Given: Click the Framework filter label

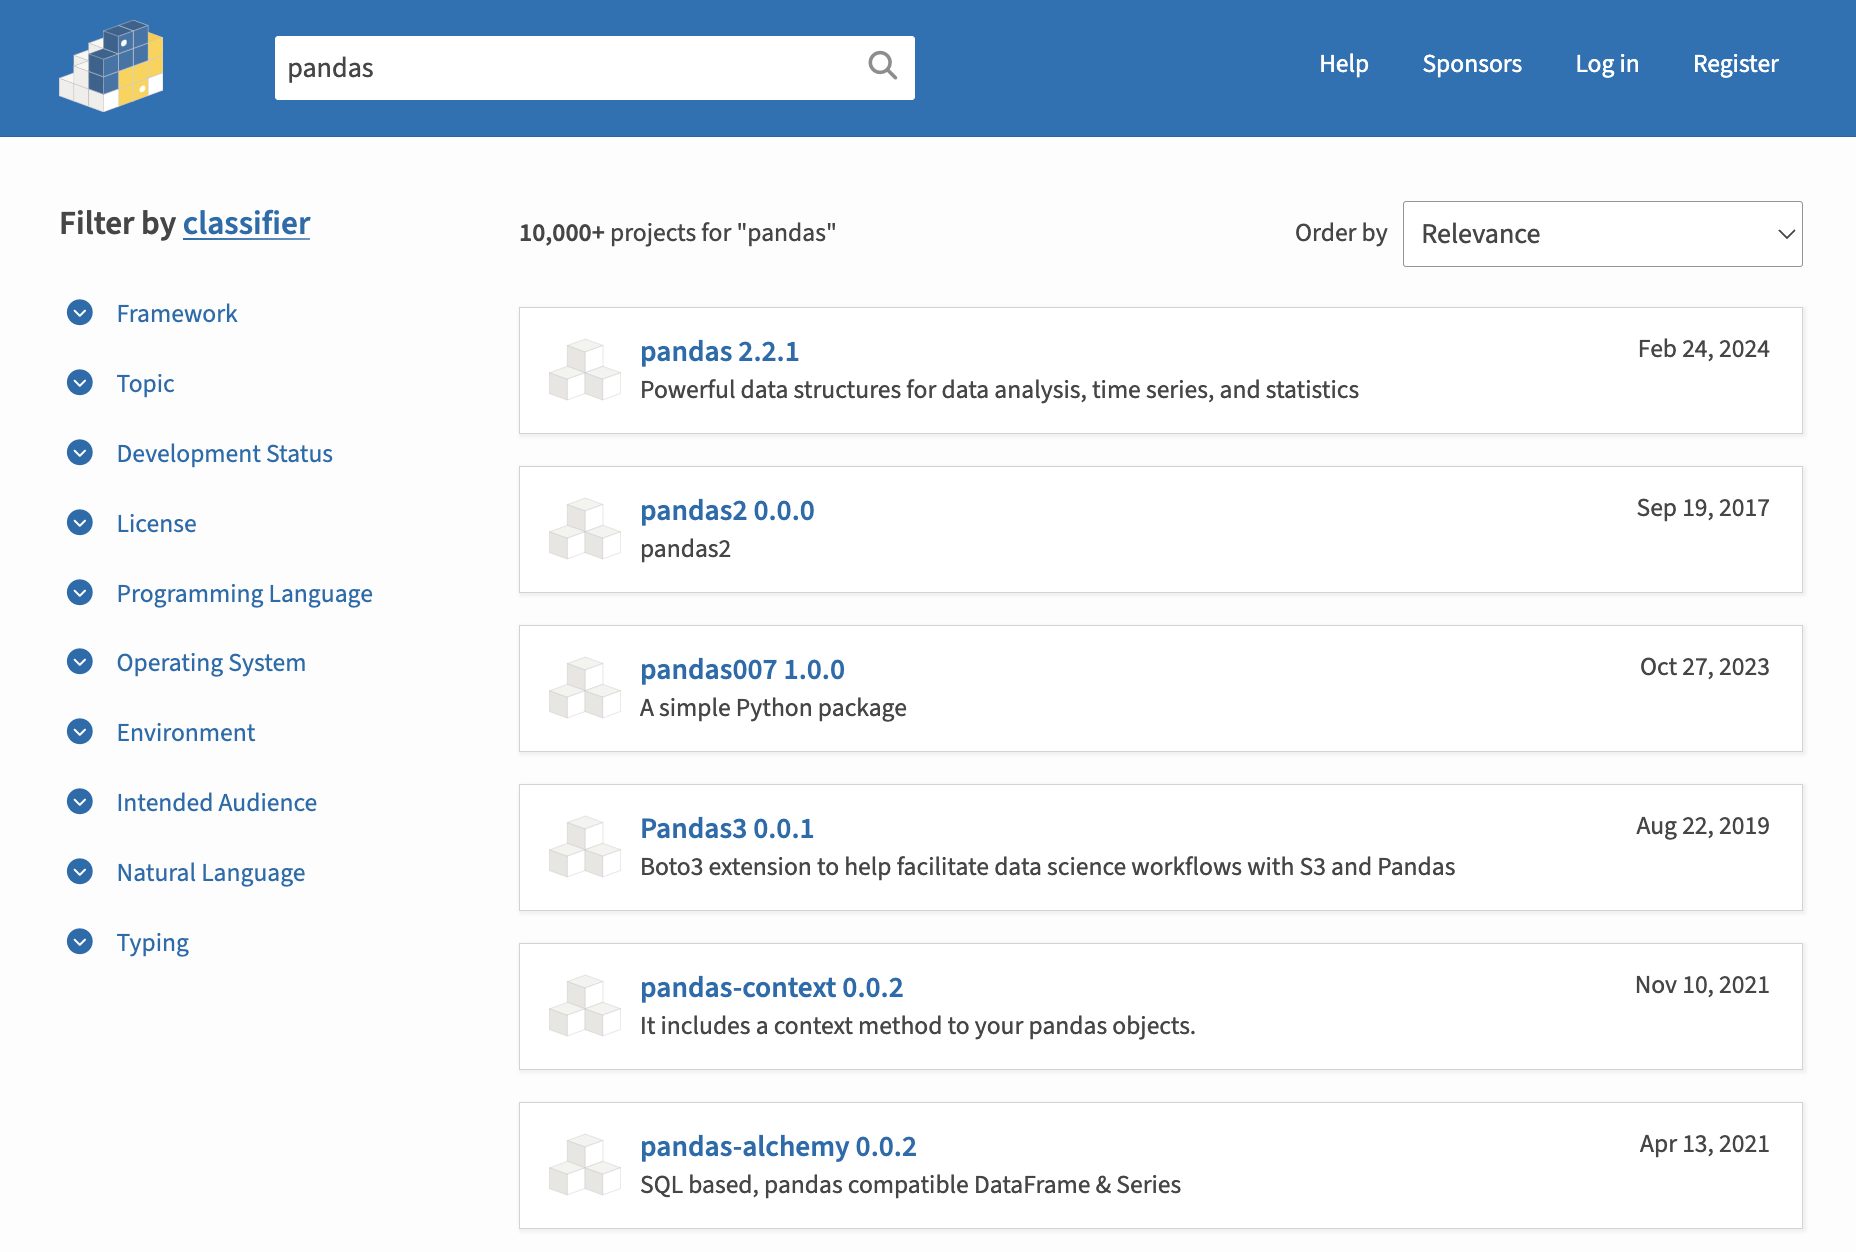Looking at the screenshot, I should (x=177, y=314).
